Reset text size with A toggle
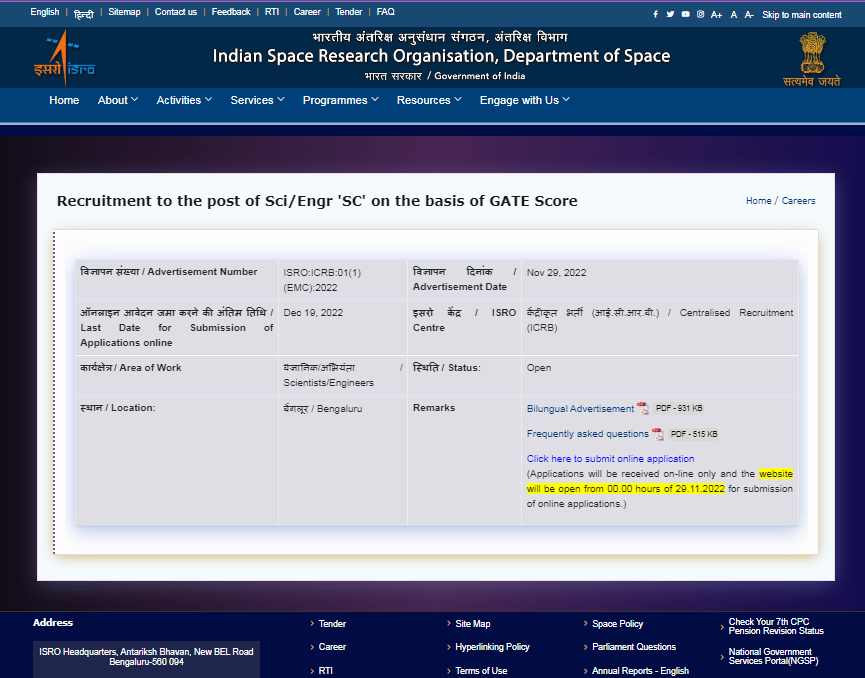 [733, 14]
